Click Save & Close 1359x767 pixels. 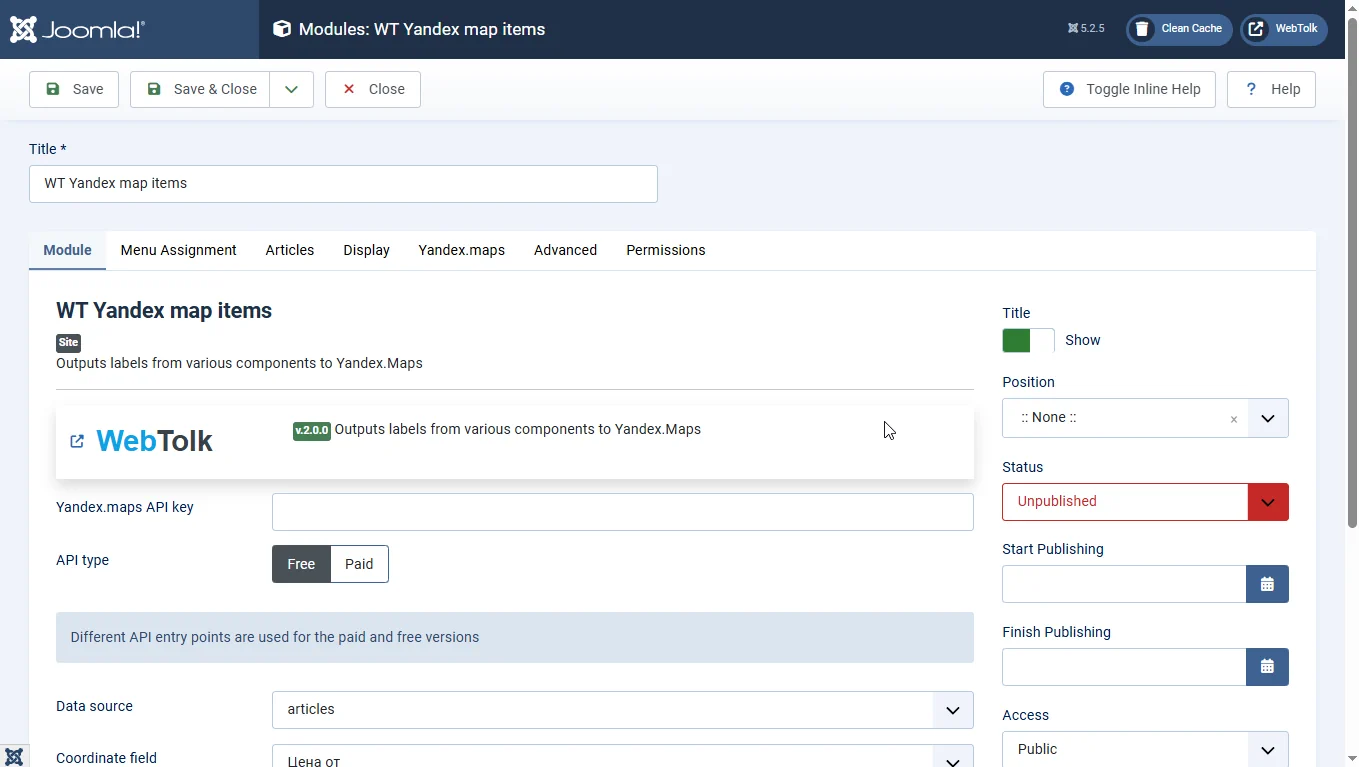[200, 89]
